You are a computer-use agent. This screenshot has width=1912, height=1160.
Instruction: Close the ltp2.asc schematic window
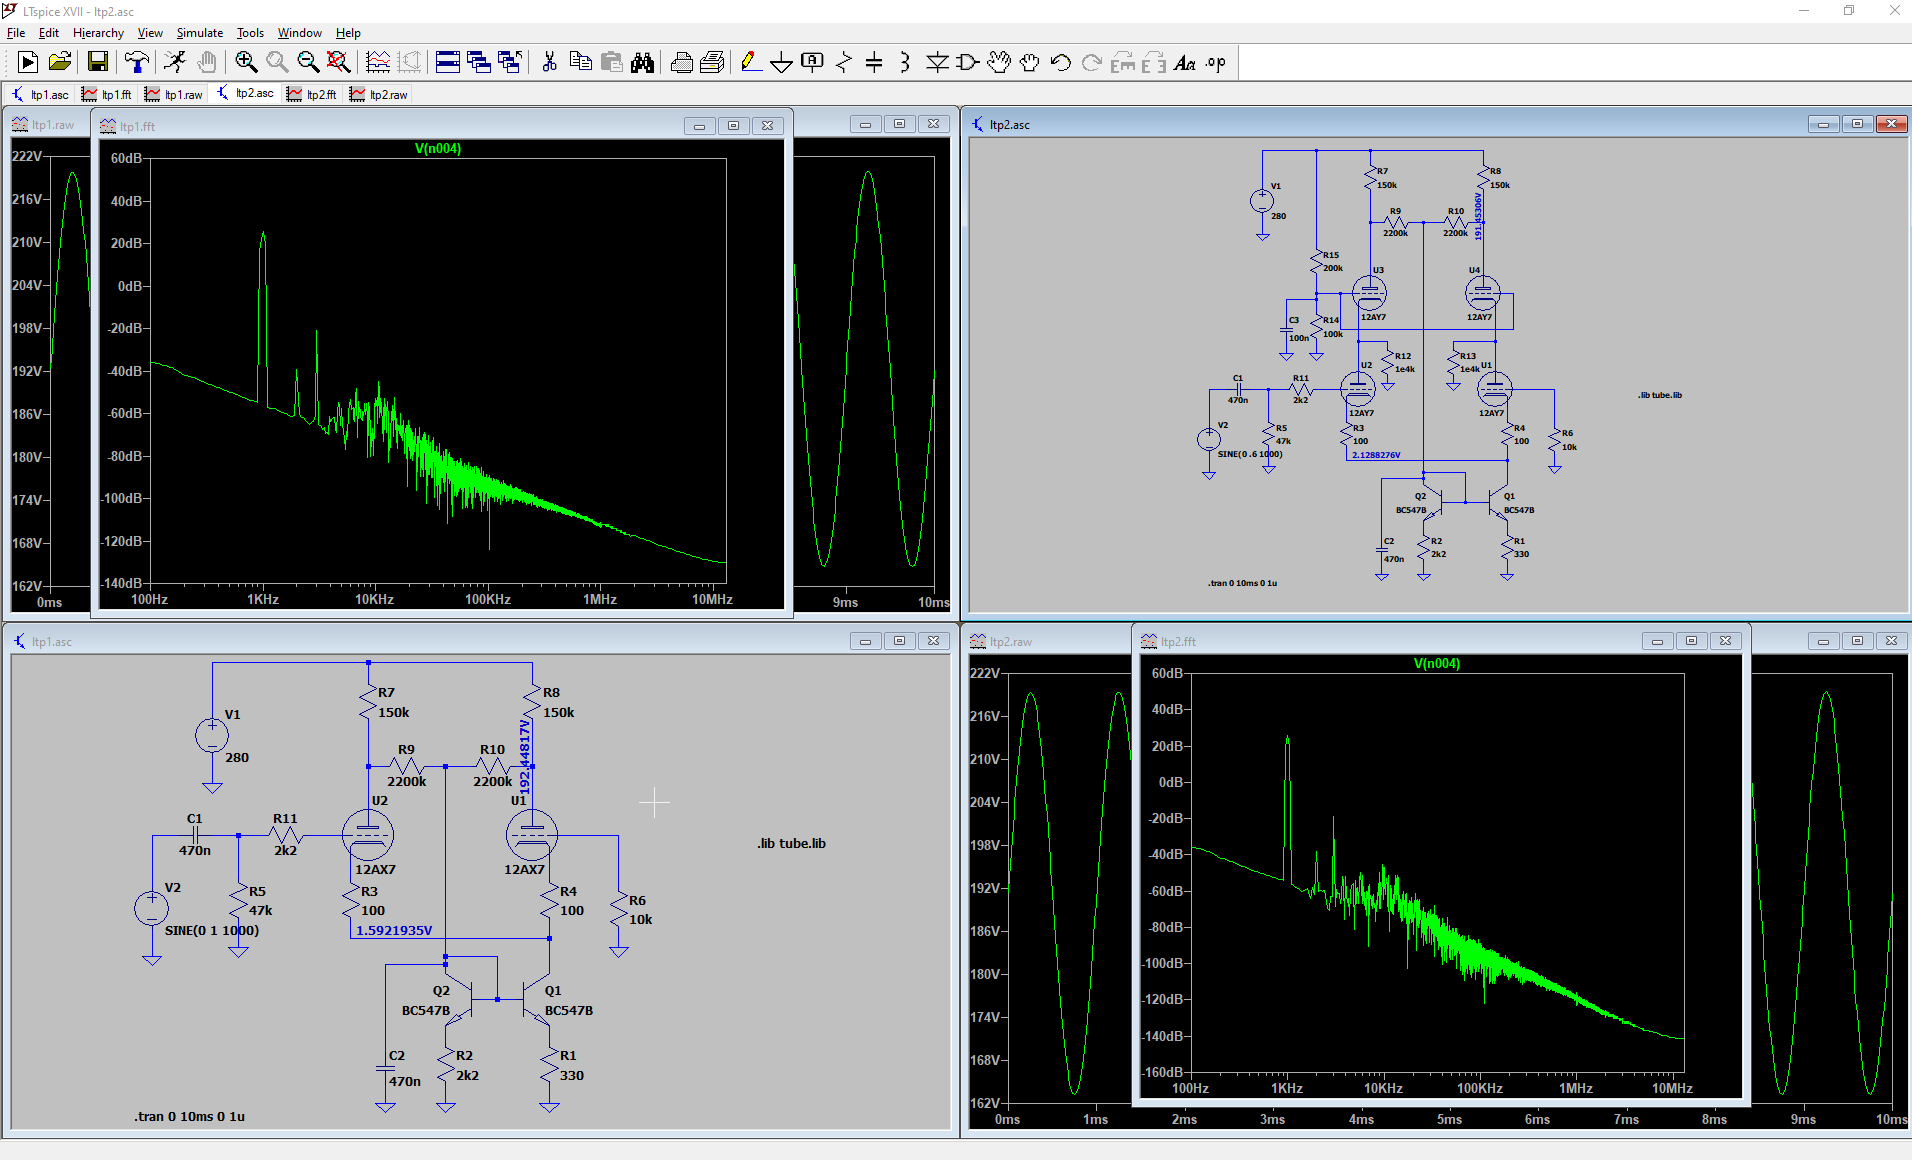[x=1891, y=124]
